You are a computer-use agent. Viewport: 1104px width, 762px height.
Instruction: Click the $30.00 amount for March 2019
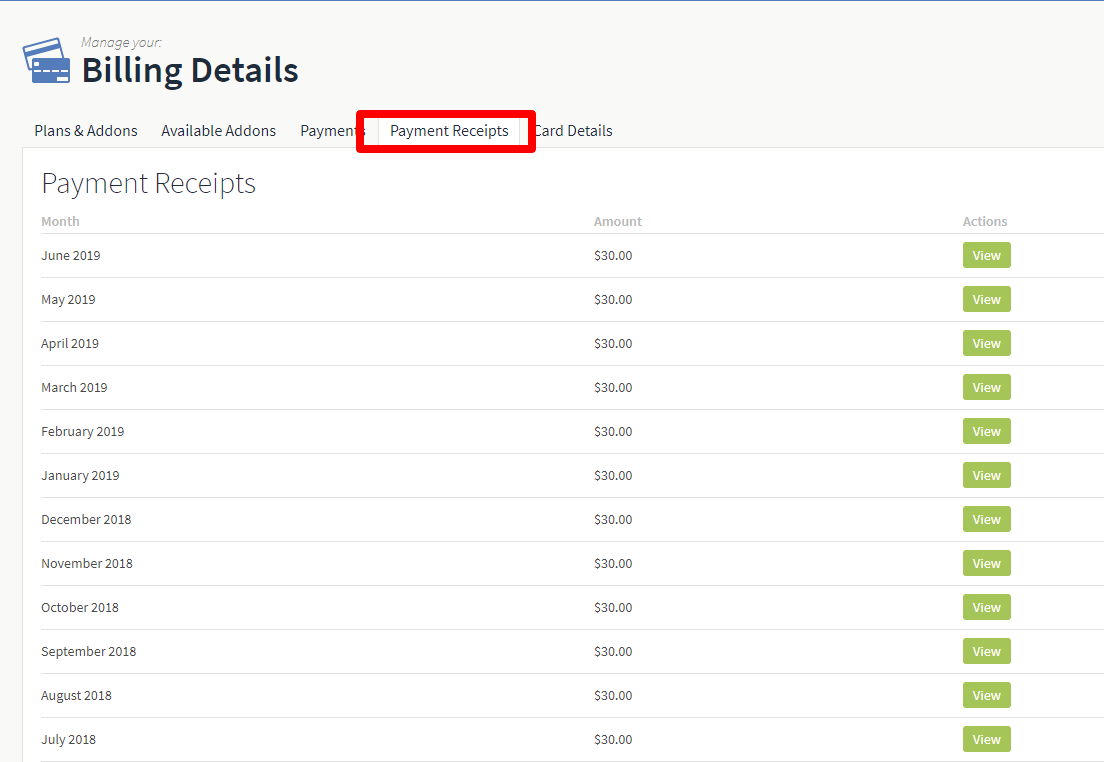pos(613,387)
